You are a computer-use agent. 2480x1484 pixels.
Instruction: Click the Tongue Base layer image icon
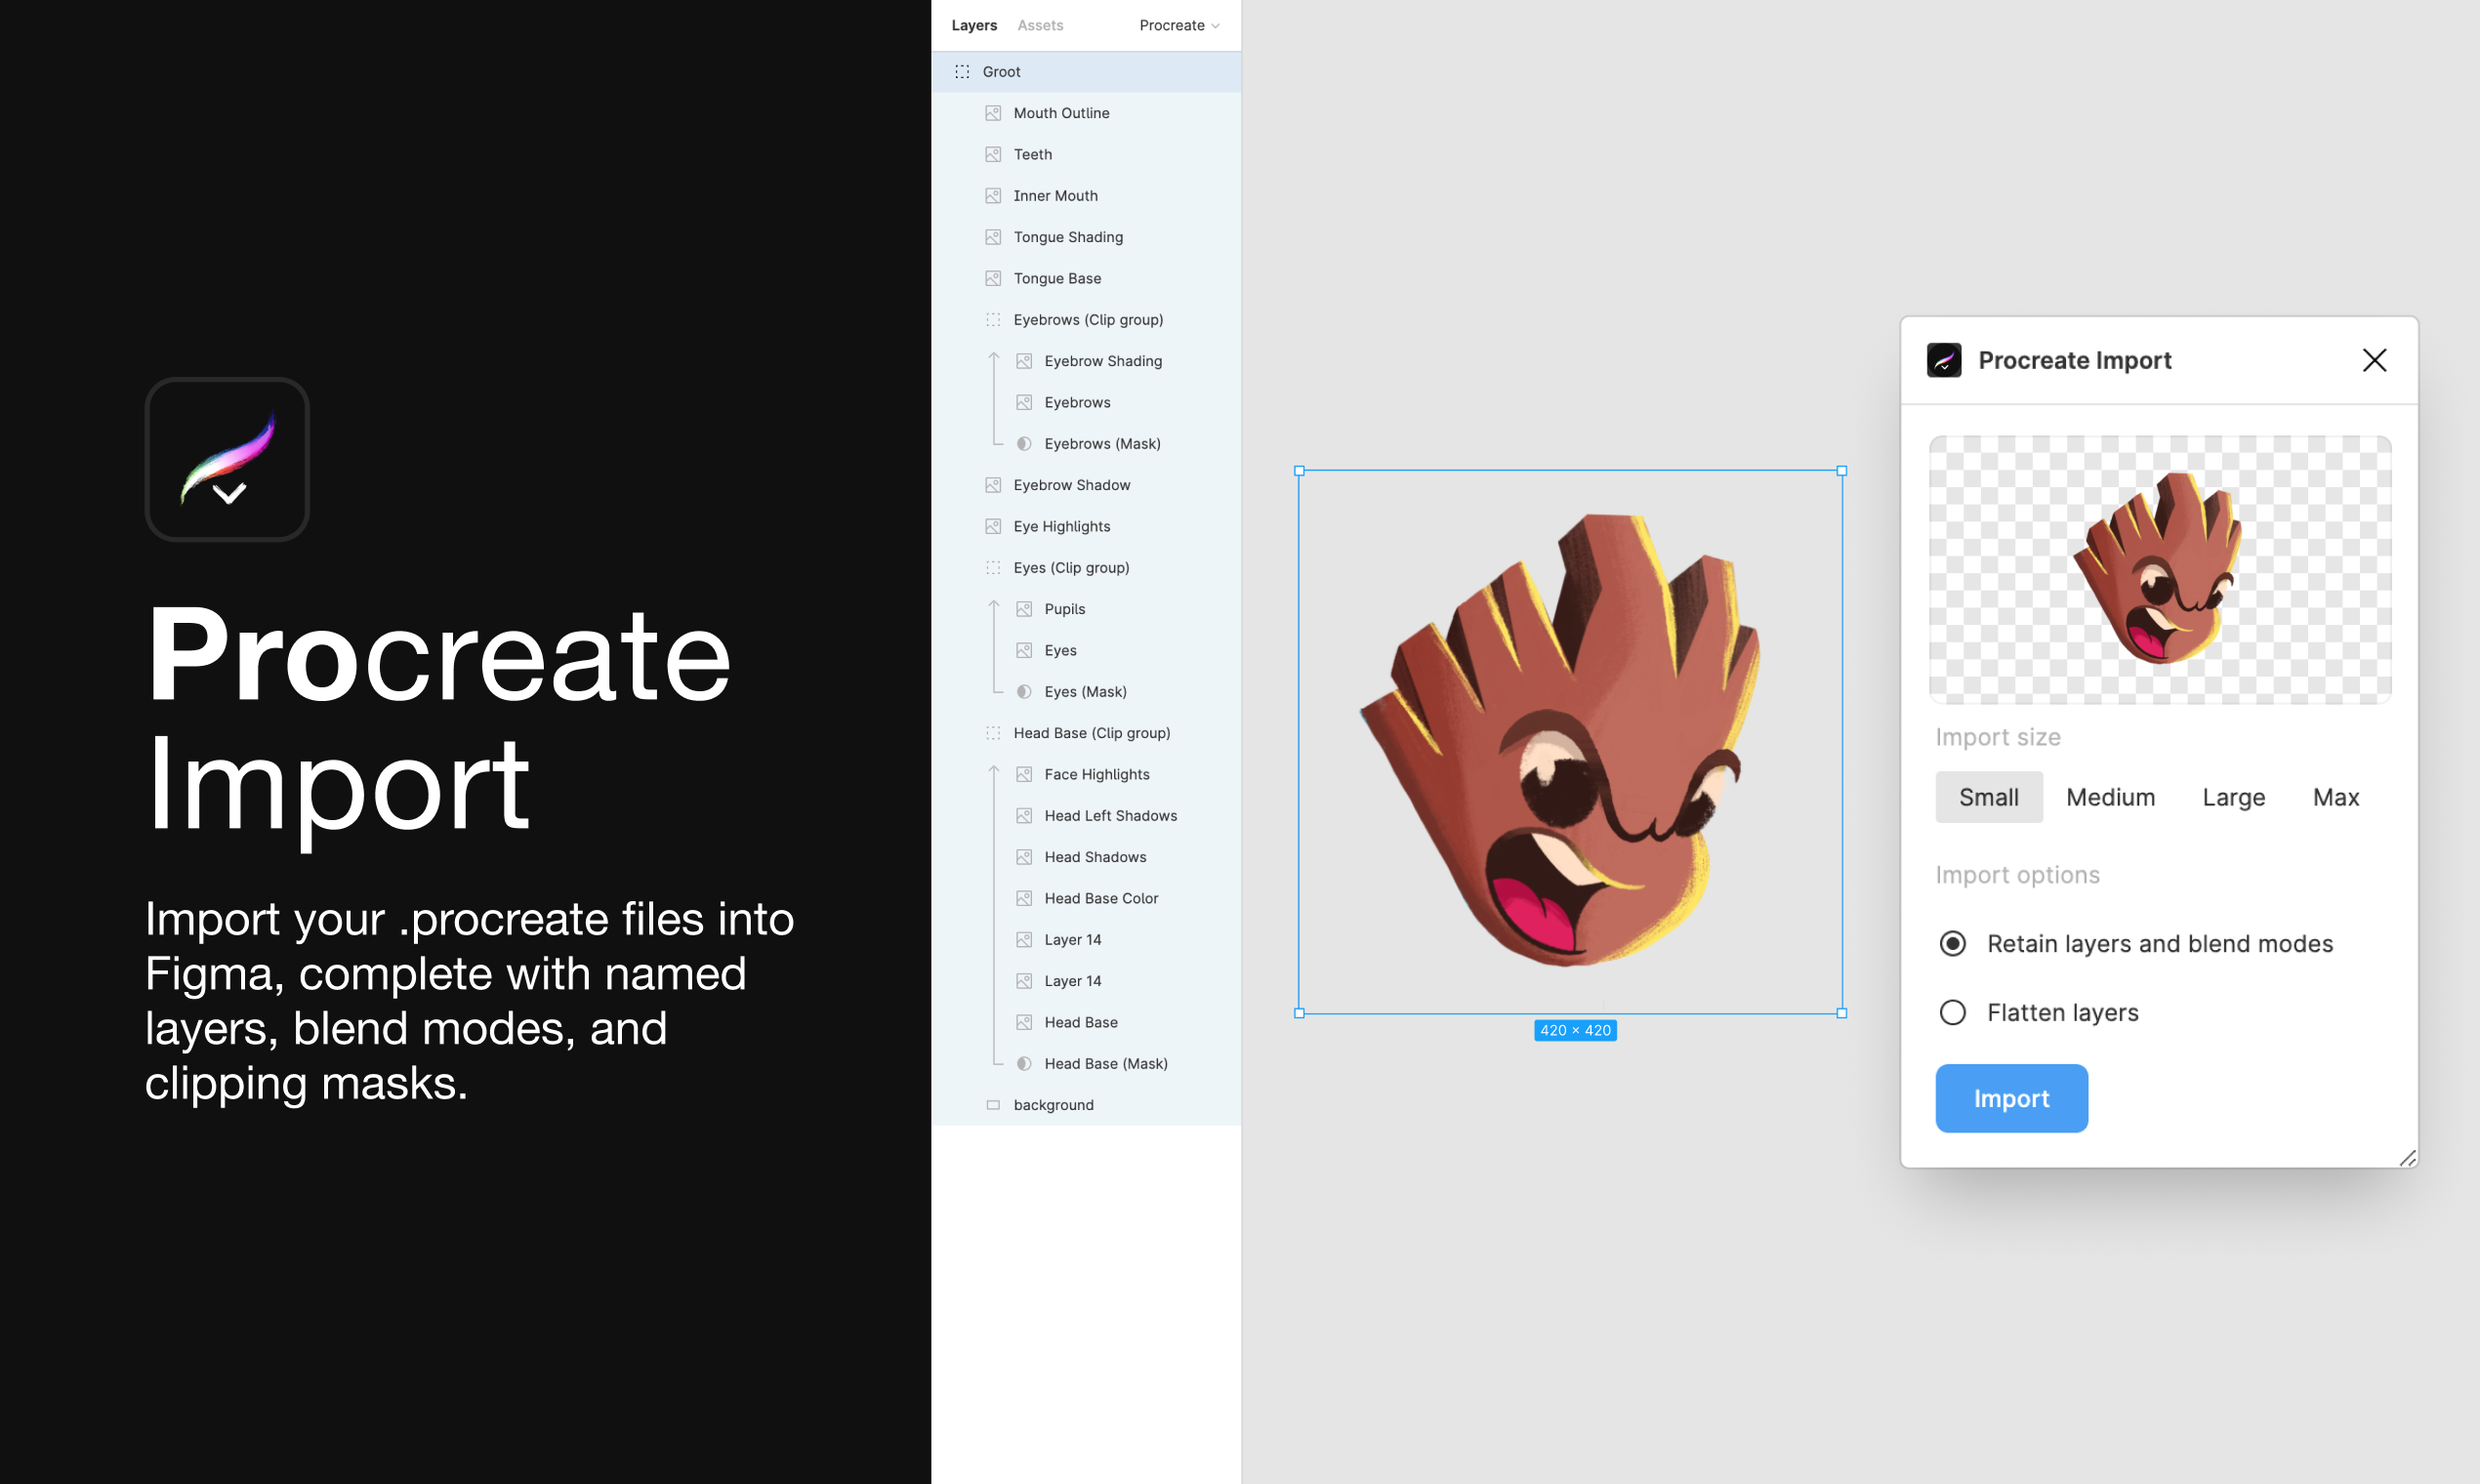(x=993, y=278)
